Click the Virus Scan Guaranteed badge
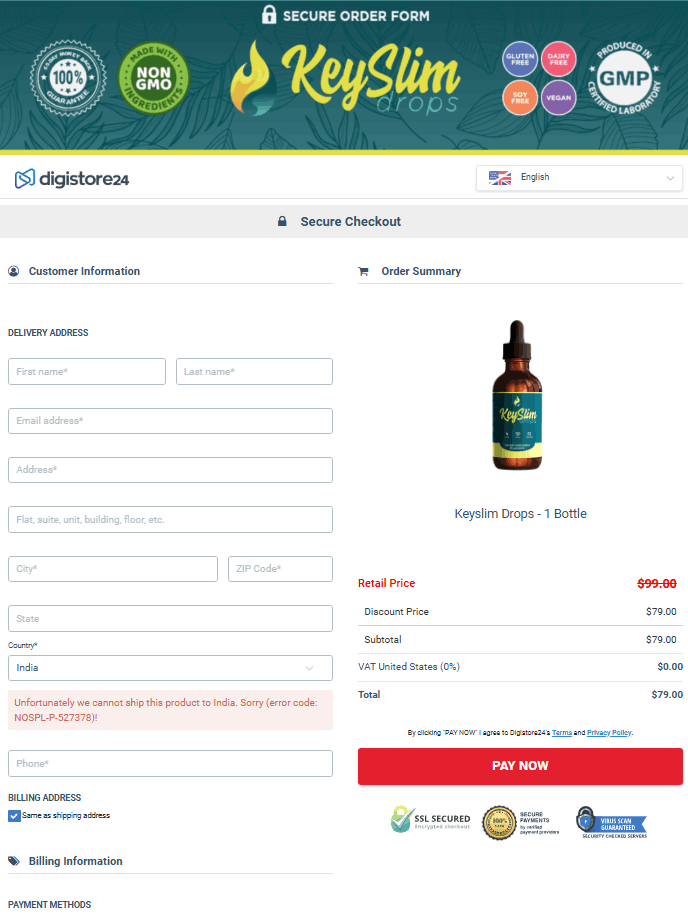Viewport: 688px width, 921px height. pos(611,821)
